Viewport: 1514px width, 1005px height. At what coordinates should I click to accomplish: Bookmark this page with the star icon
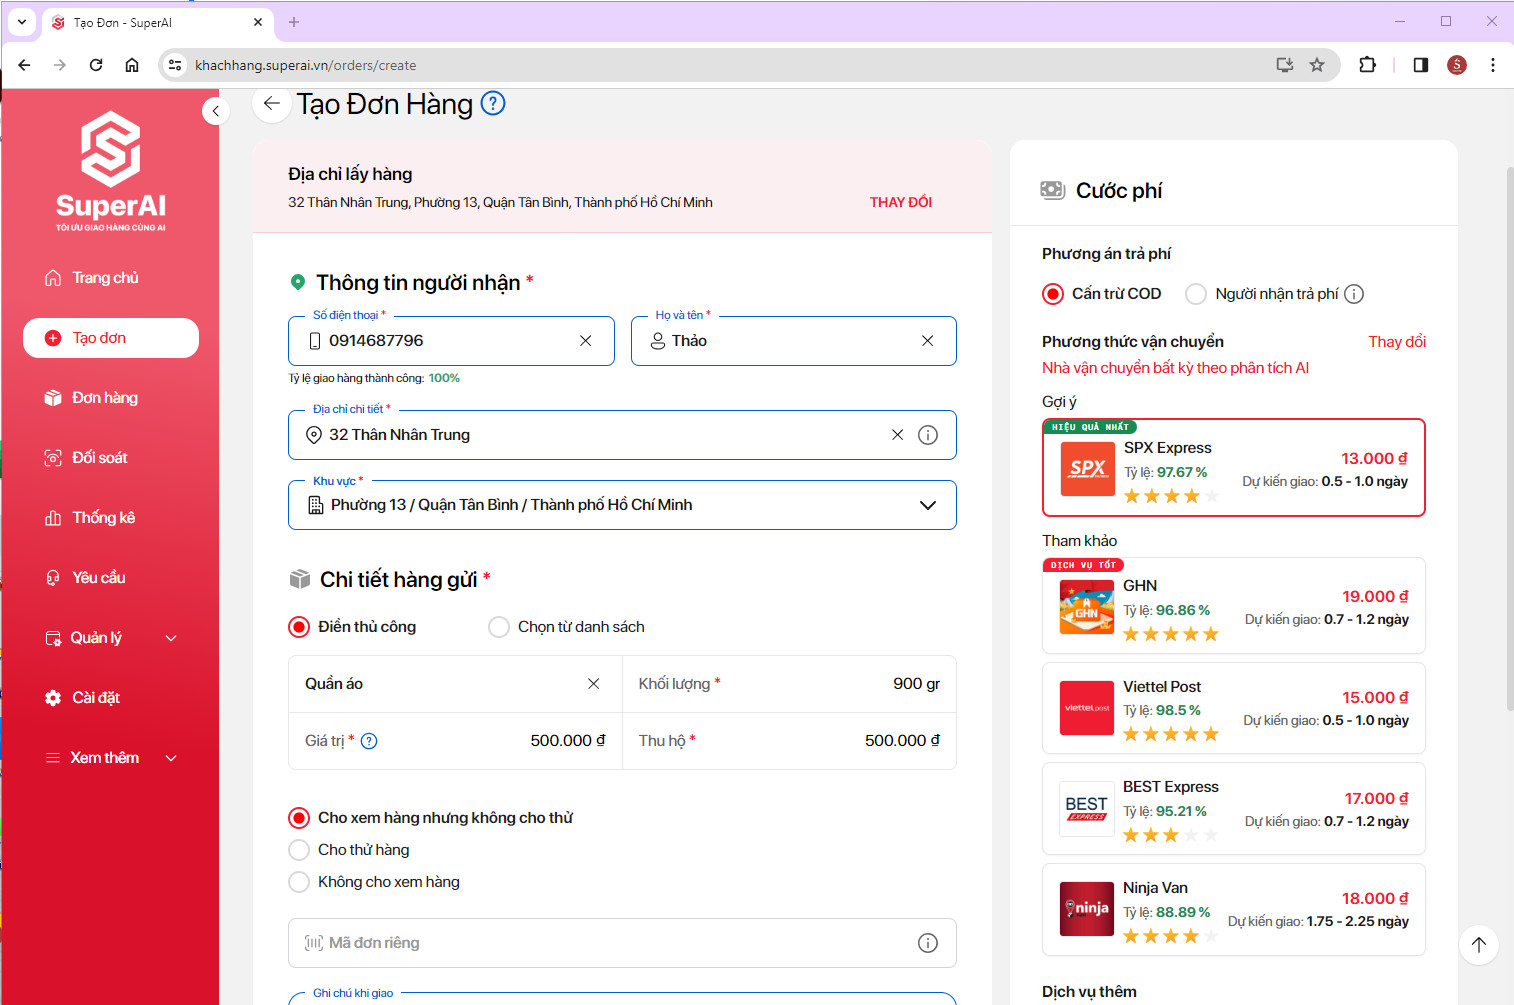coord(1317,65)
